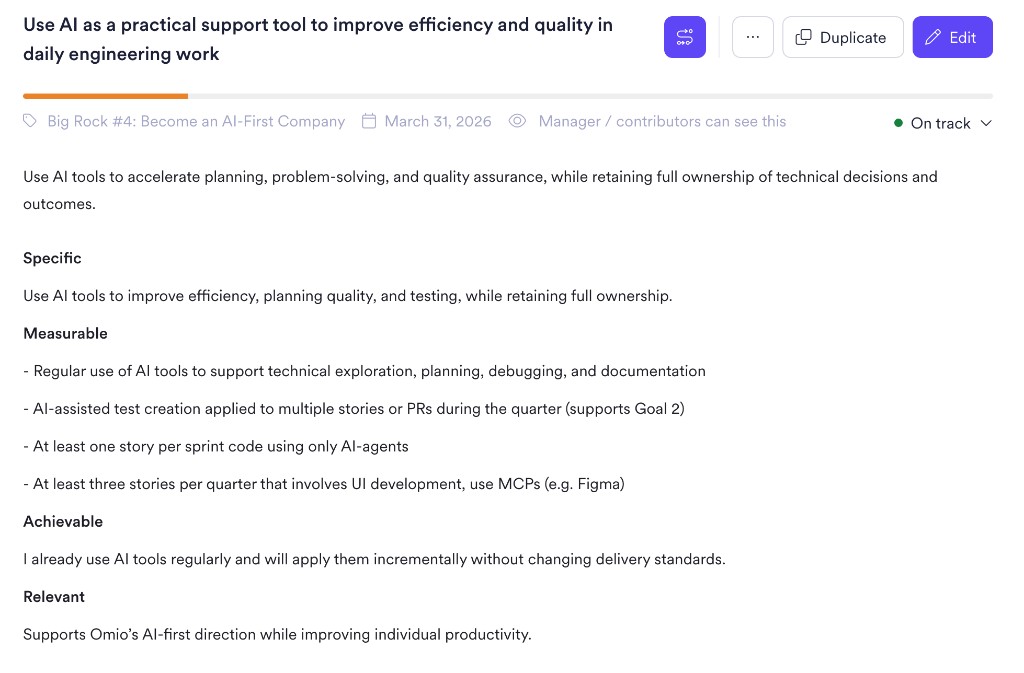Image resolution: width=1024 pixels, height=673 pixels.
Task: Duplicate this goal
Action: (x=842, y=37)
